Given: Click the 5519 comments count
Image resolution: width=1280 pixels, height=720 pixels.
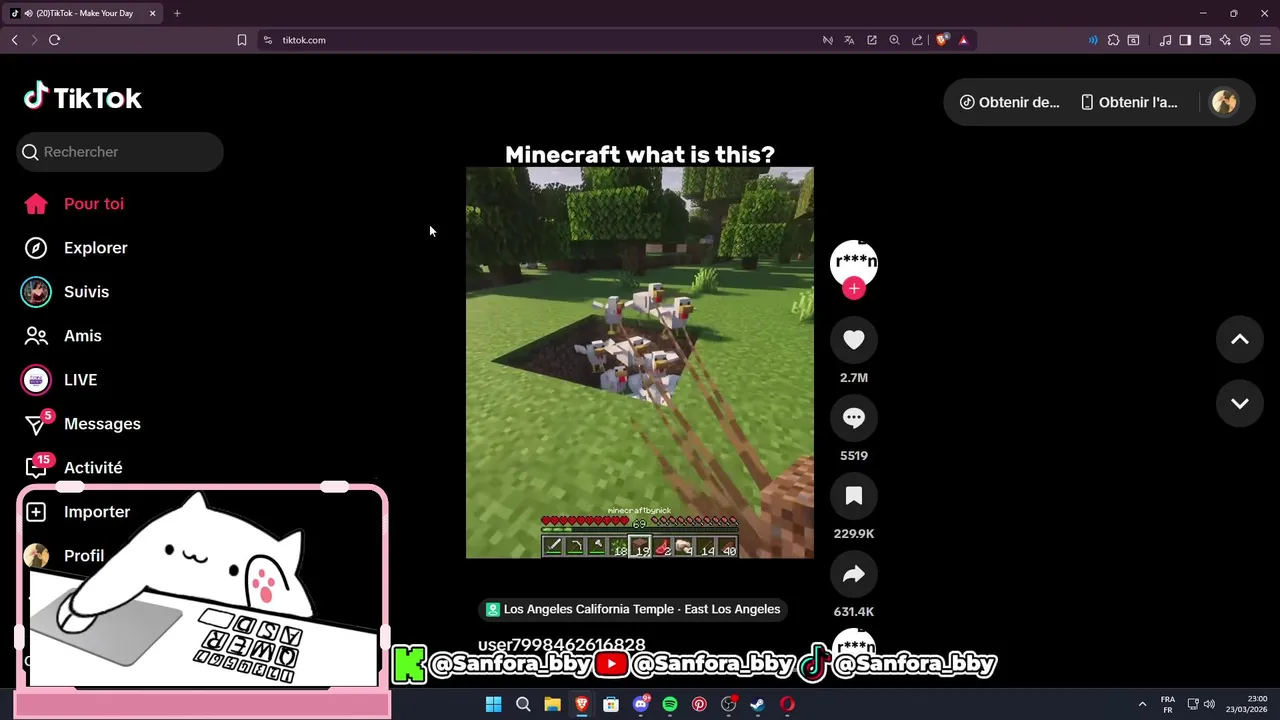Looking at the screenshot, I should (x=854, y=456).
